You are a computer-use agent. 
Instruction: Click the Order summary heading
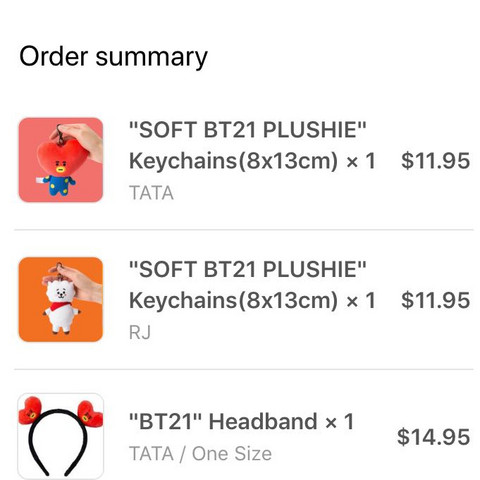[113, 57]
